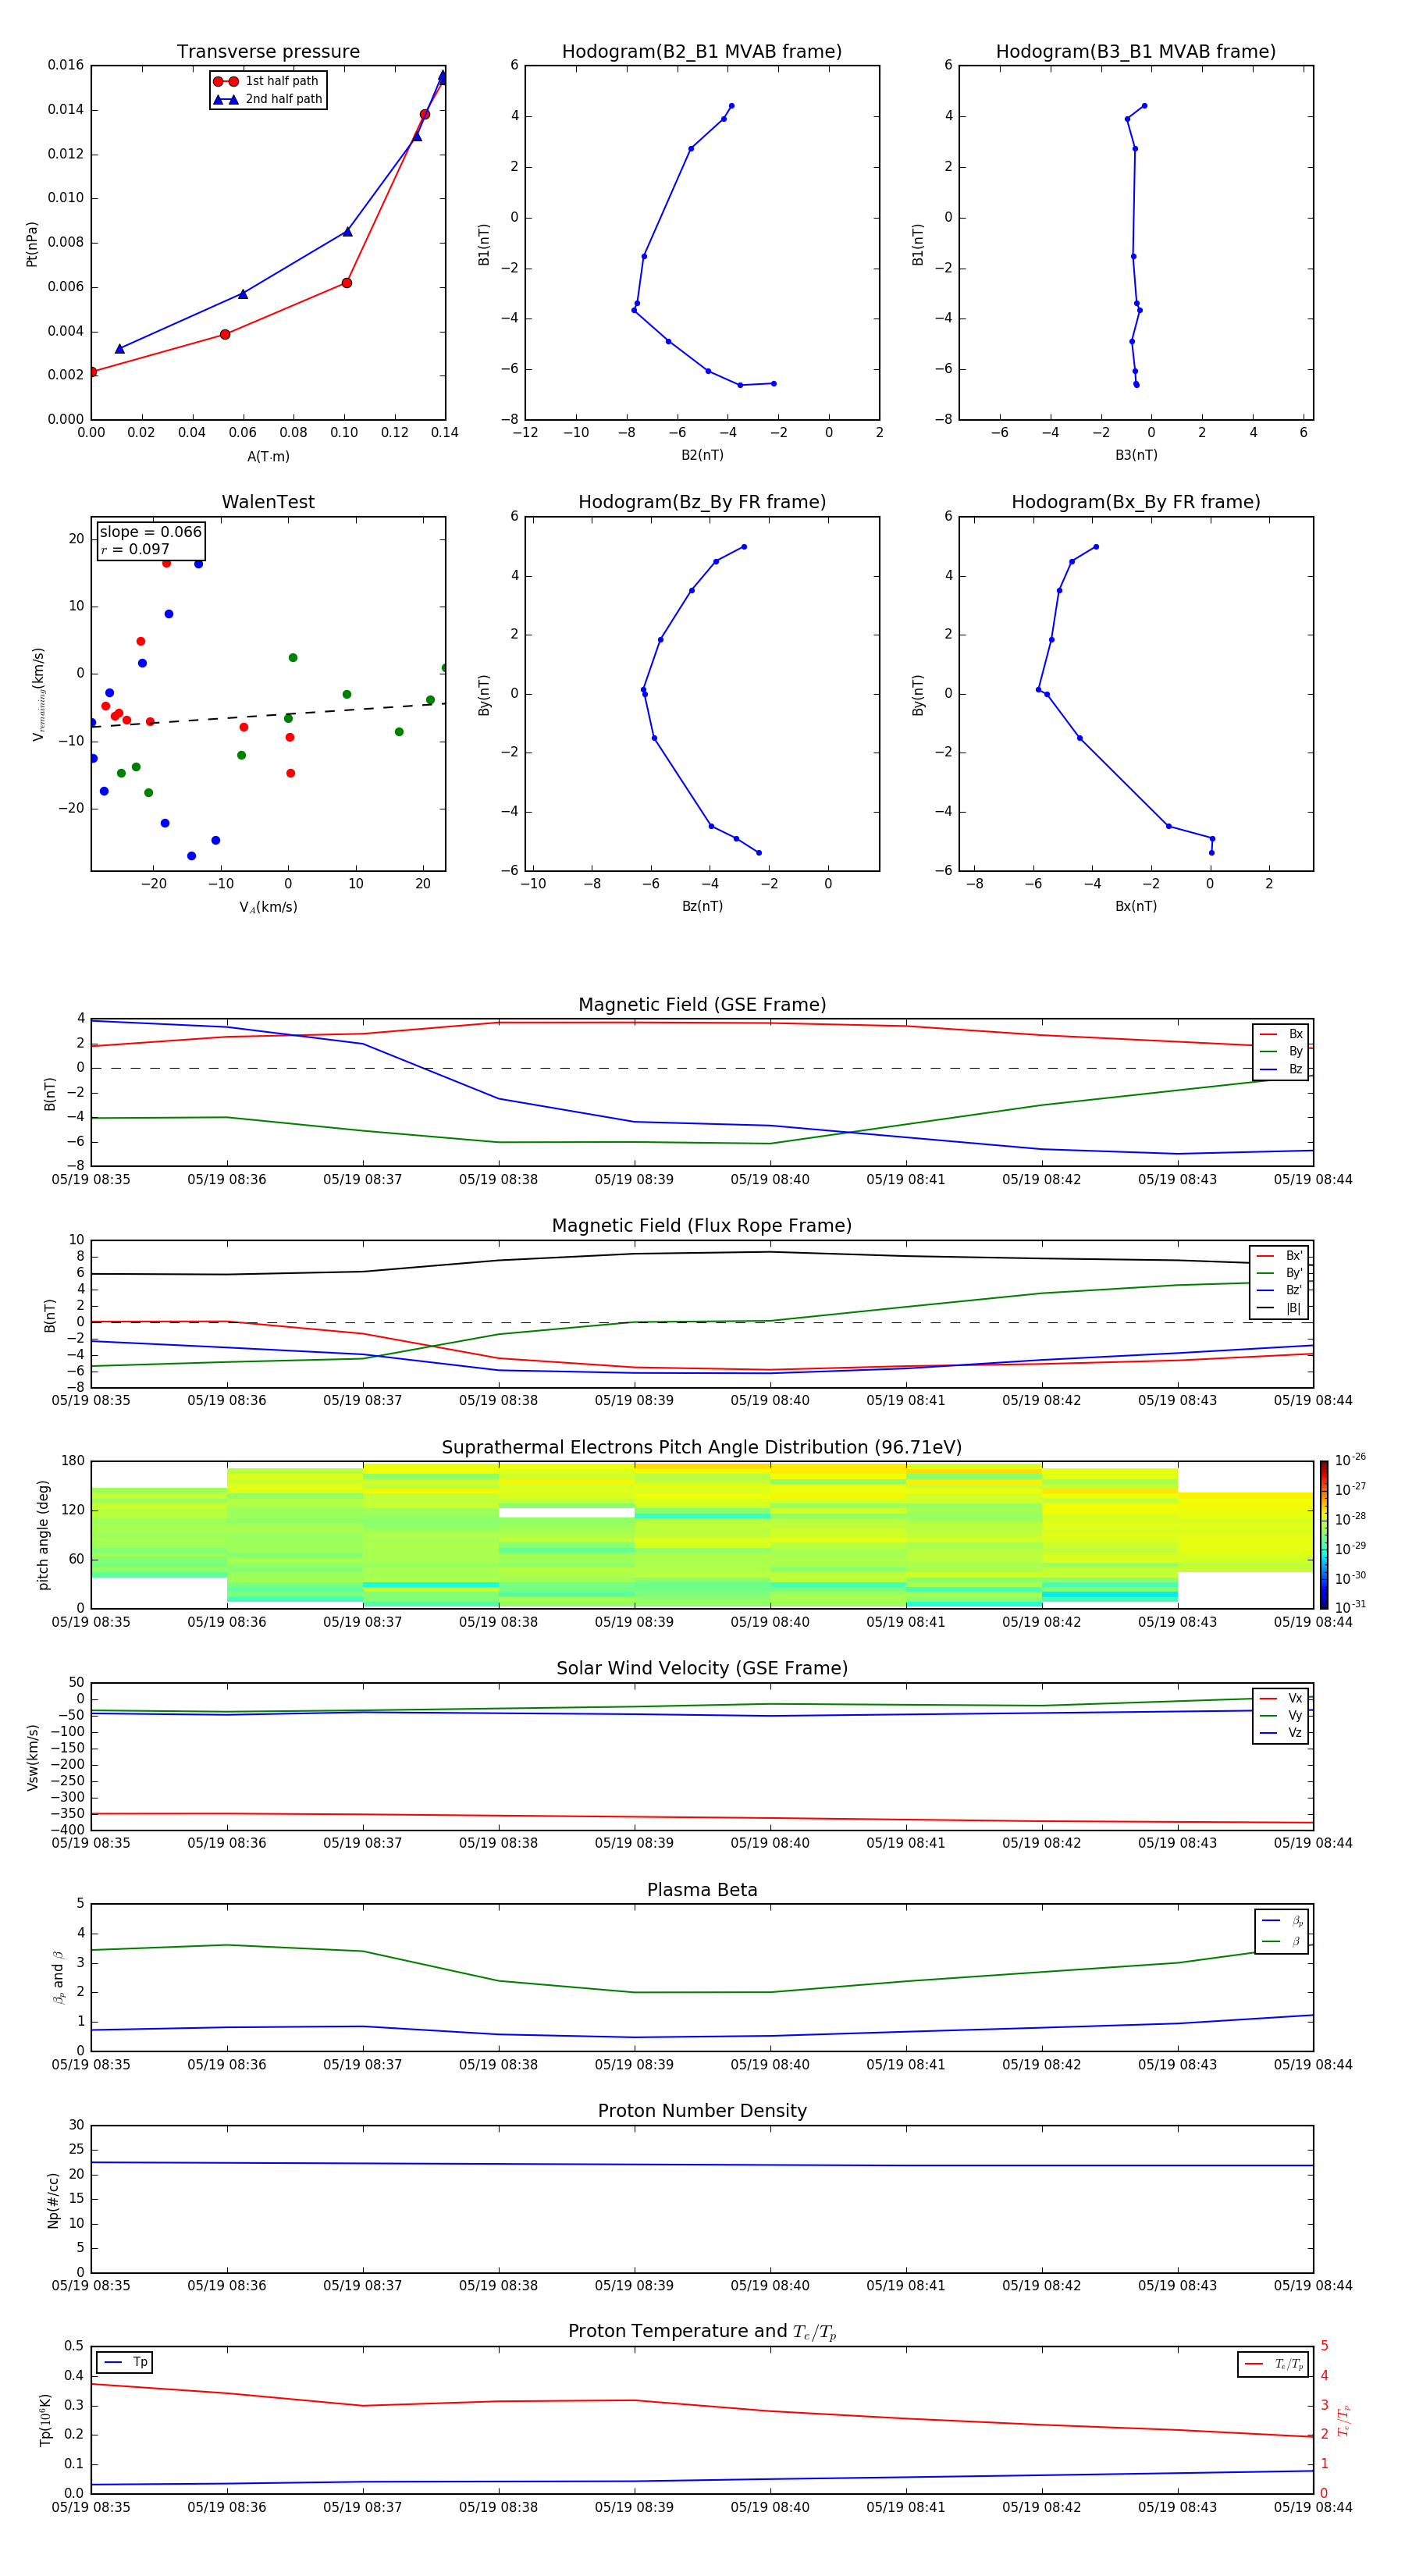Click the red Te/Tp right-axis label
The image size is (1405, 2576).
(1343, 2420)
